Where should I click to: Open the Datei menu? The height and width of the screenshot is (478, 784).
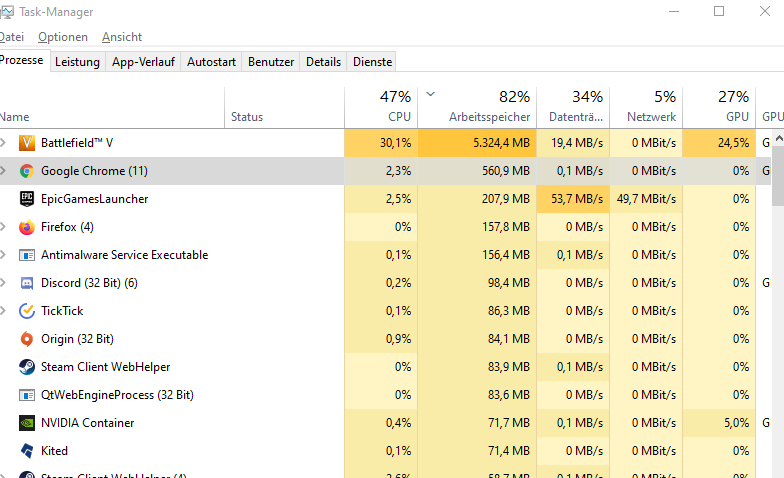12,37
